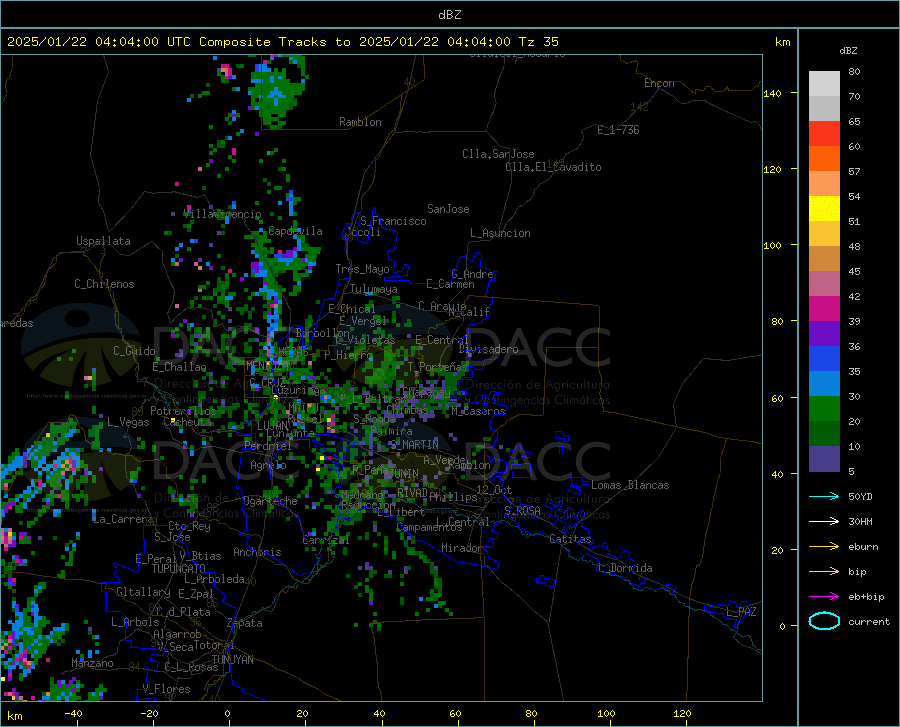Click the cyan 50YD arrow legend icon
900x727 pixels.
coord(824,496)
